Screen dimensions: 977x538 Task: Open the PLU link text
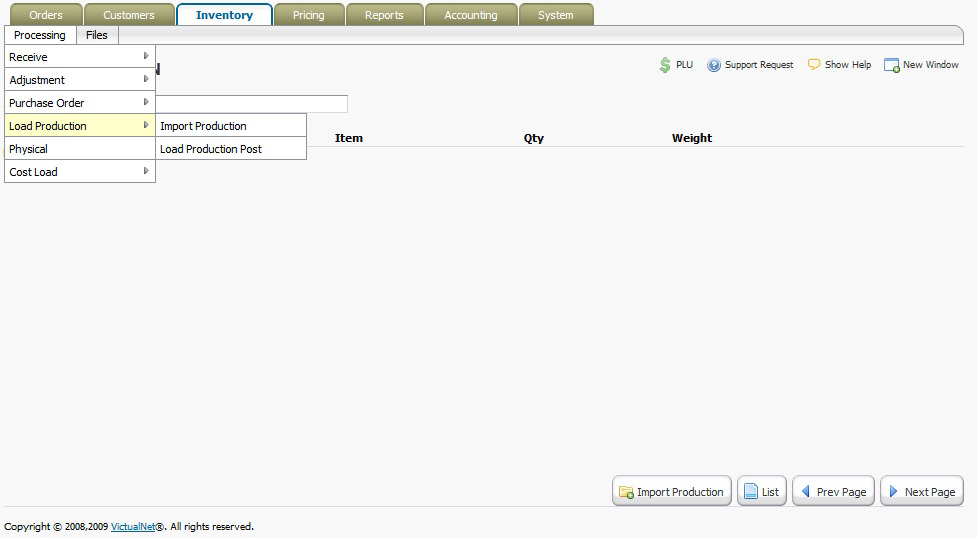684,65
